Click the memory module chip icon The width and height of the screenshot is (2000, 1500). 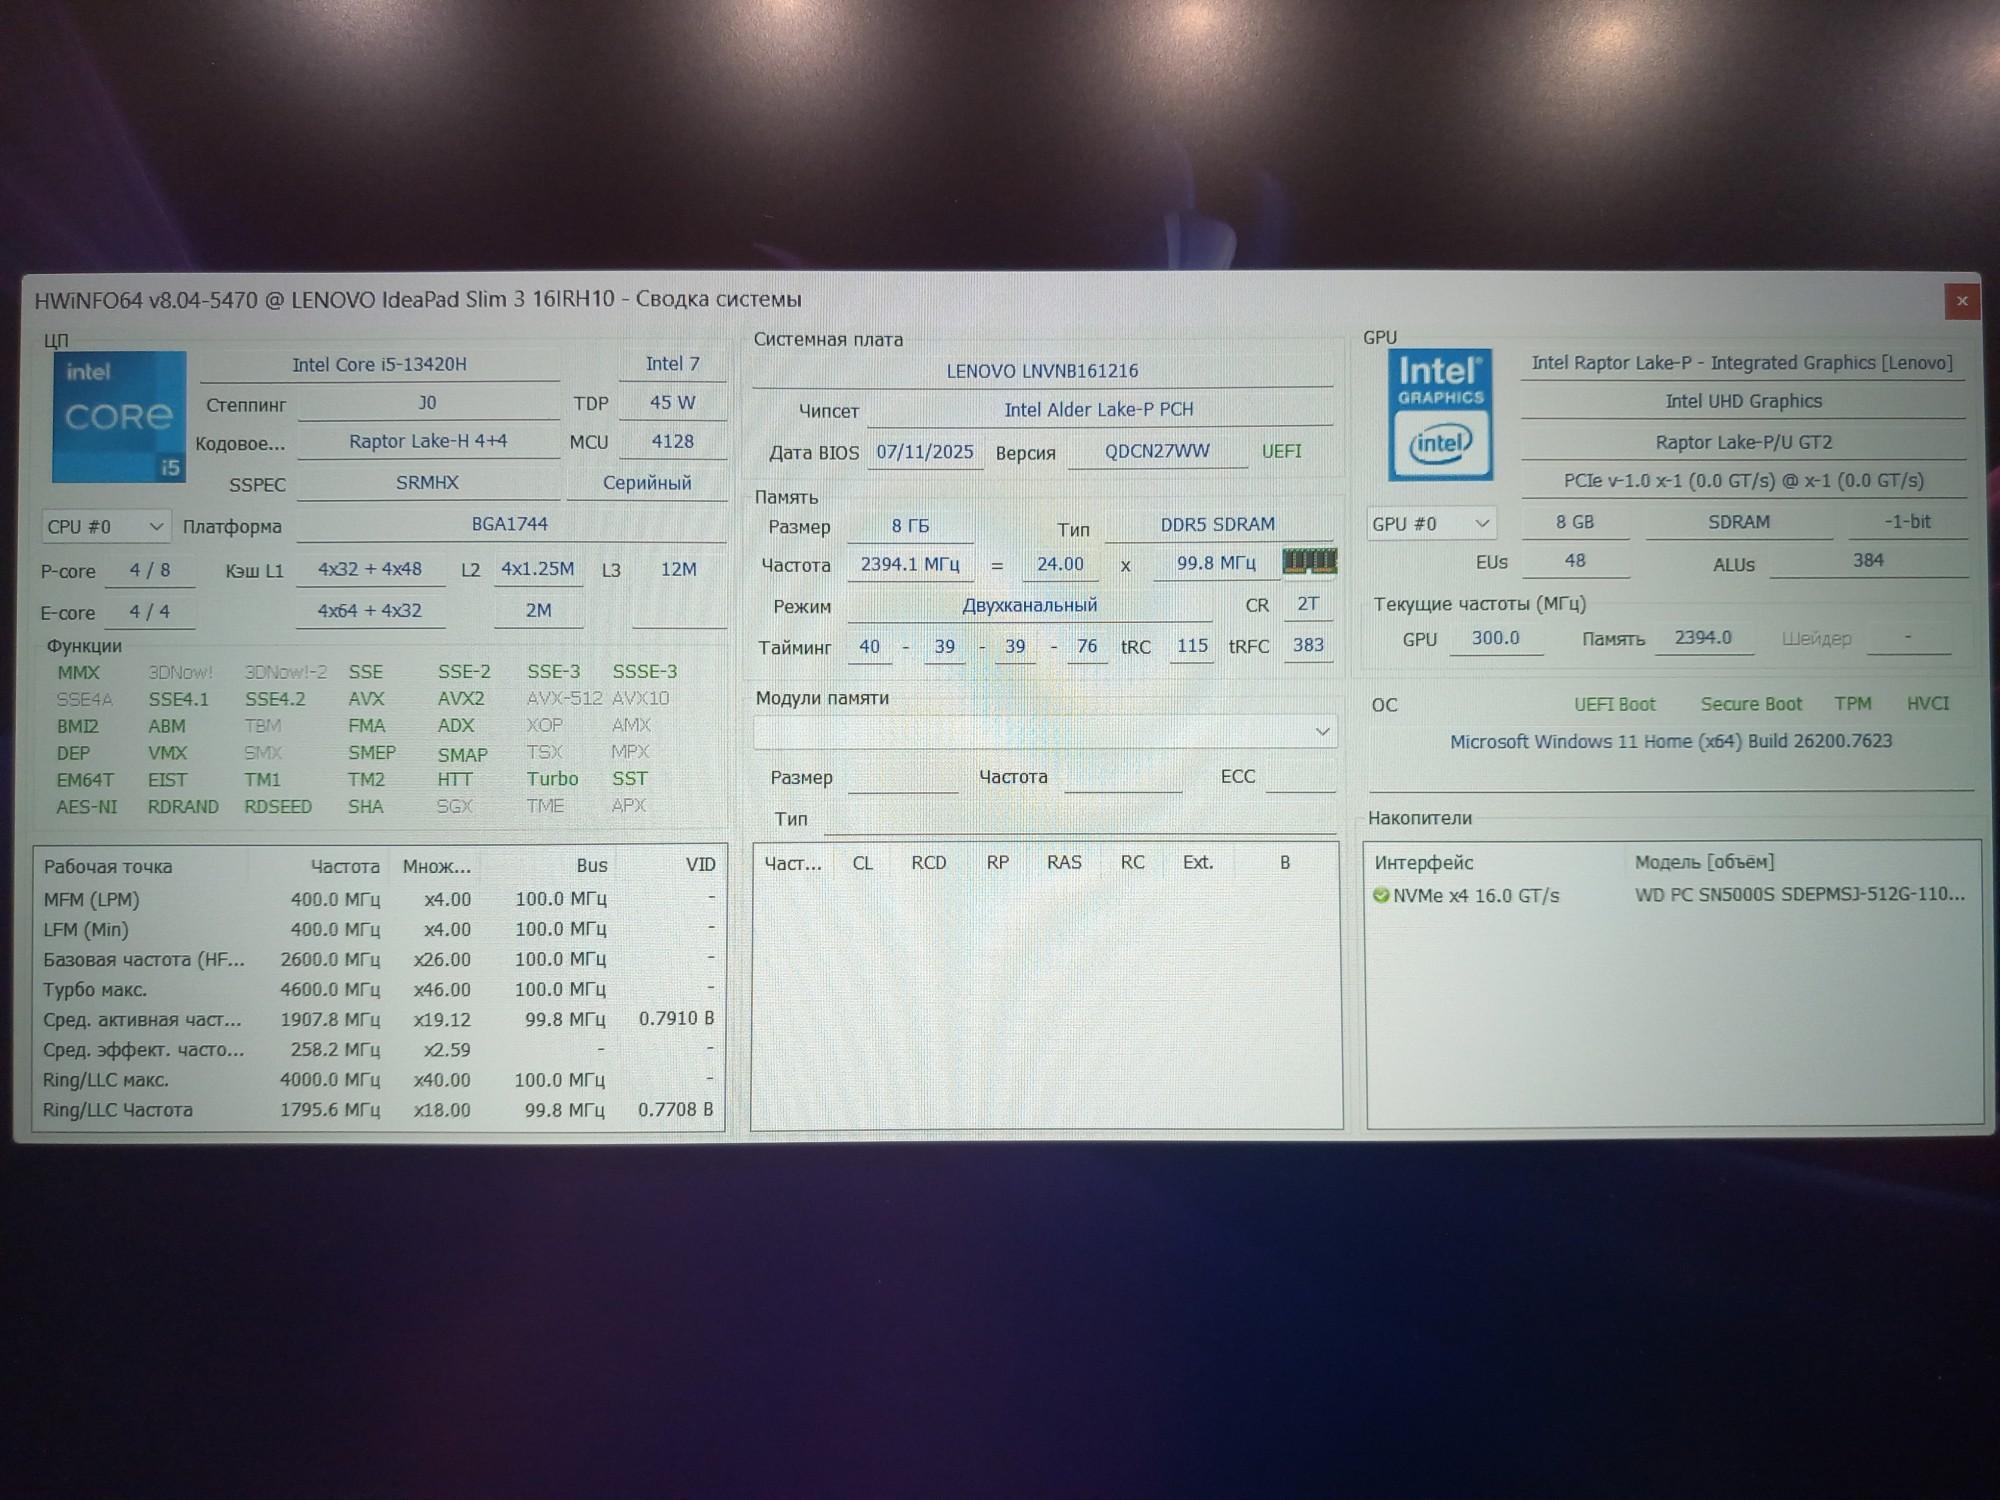[1309, 562]
